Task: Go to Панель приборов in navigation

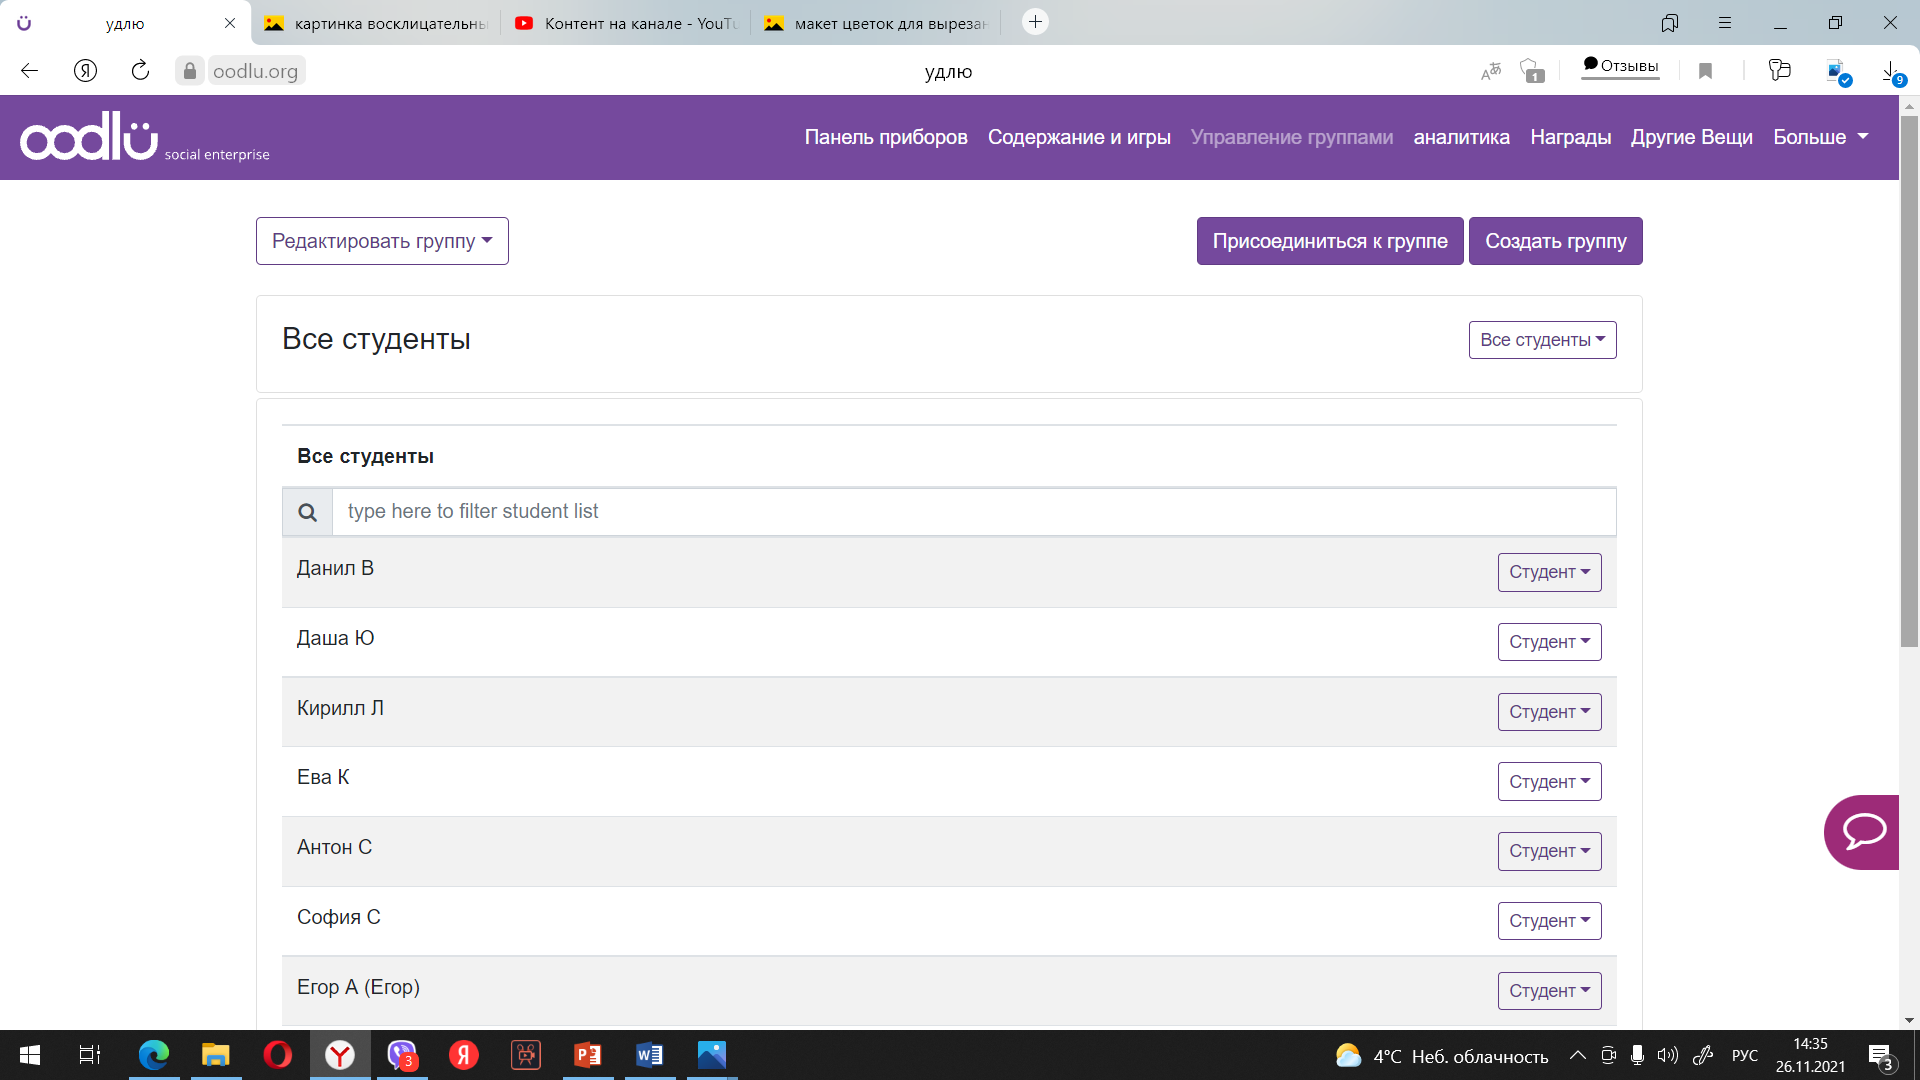Action: click(886, 137)
